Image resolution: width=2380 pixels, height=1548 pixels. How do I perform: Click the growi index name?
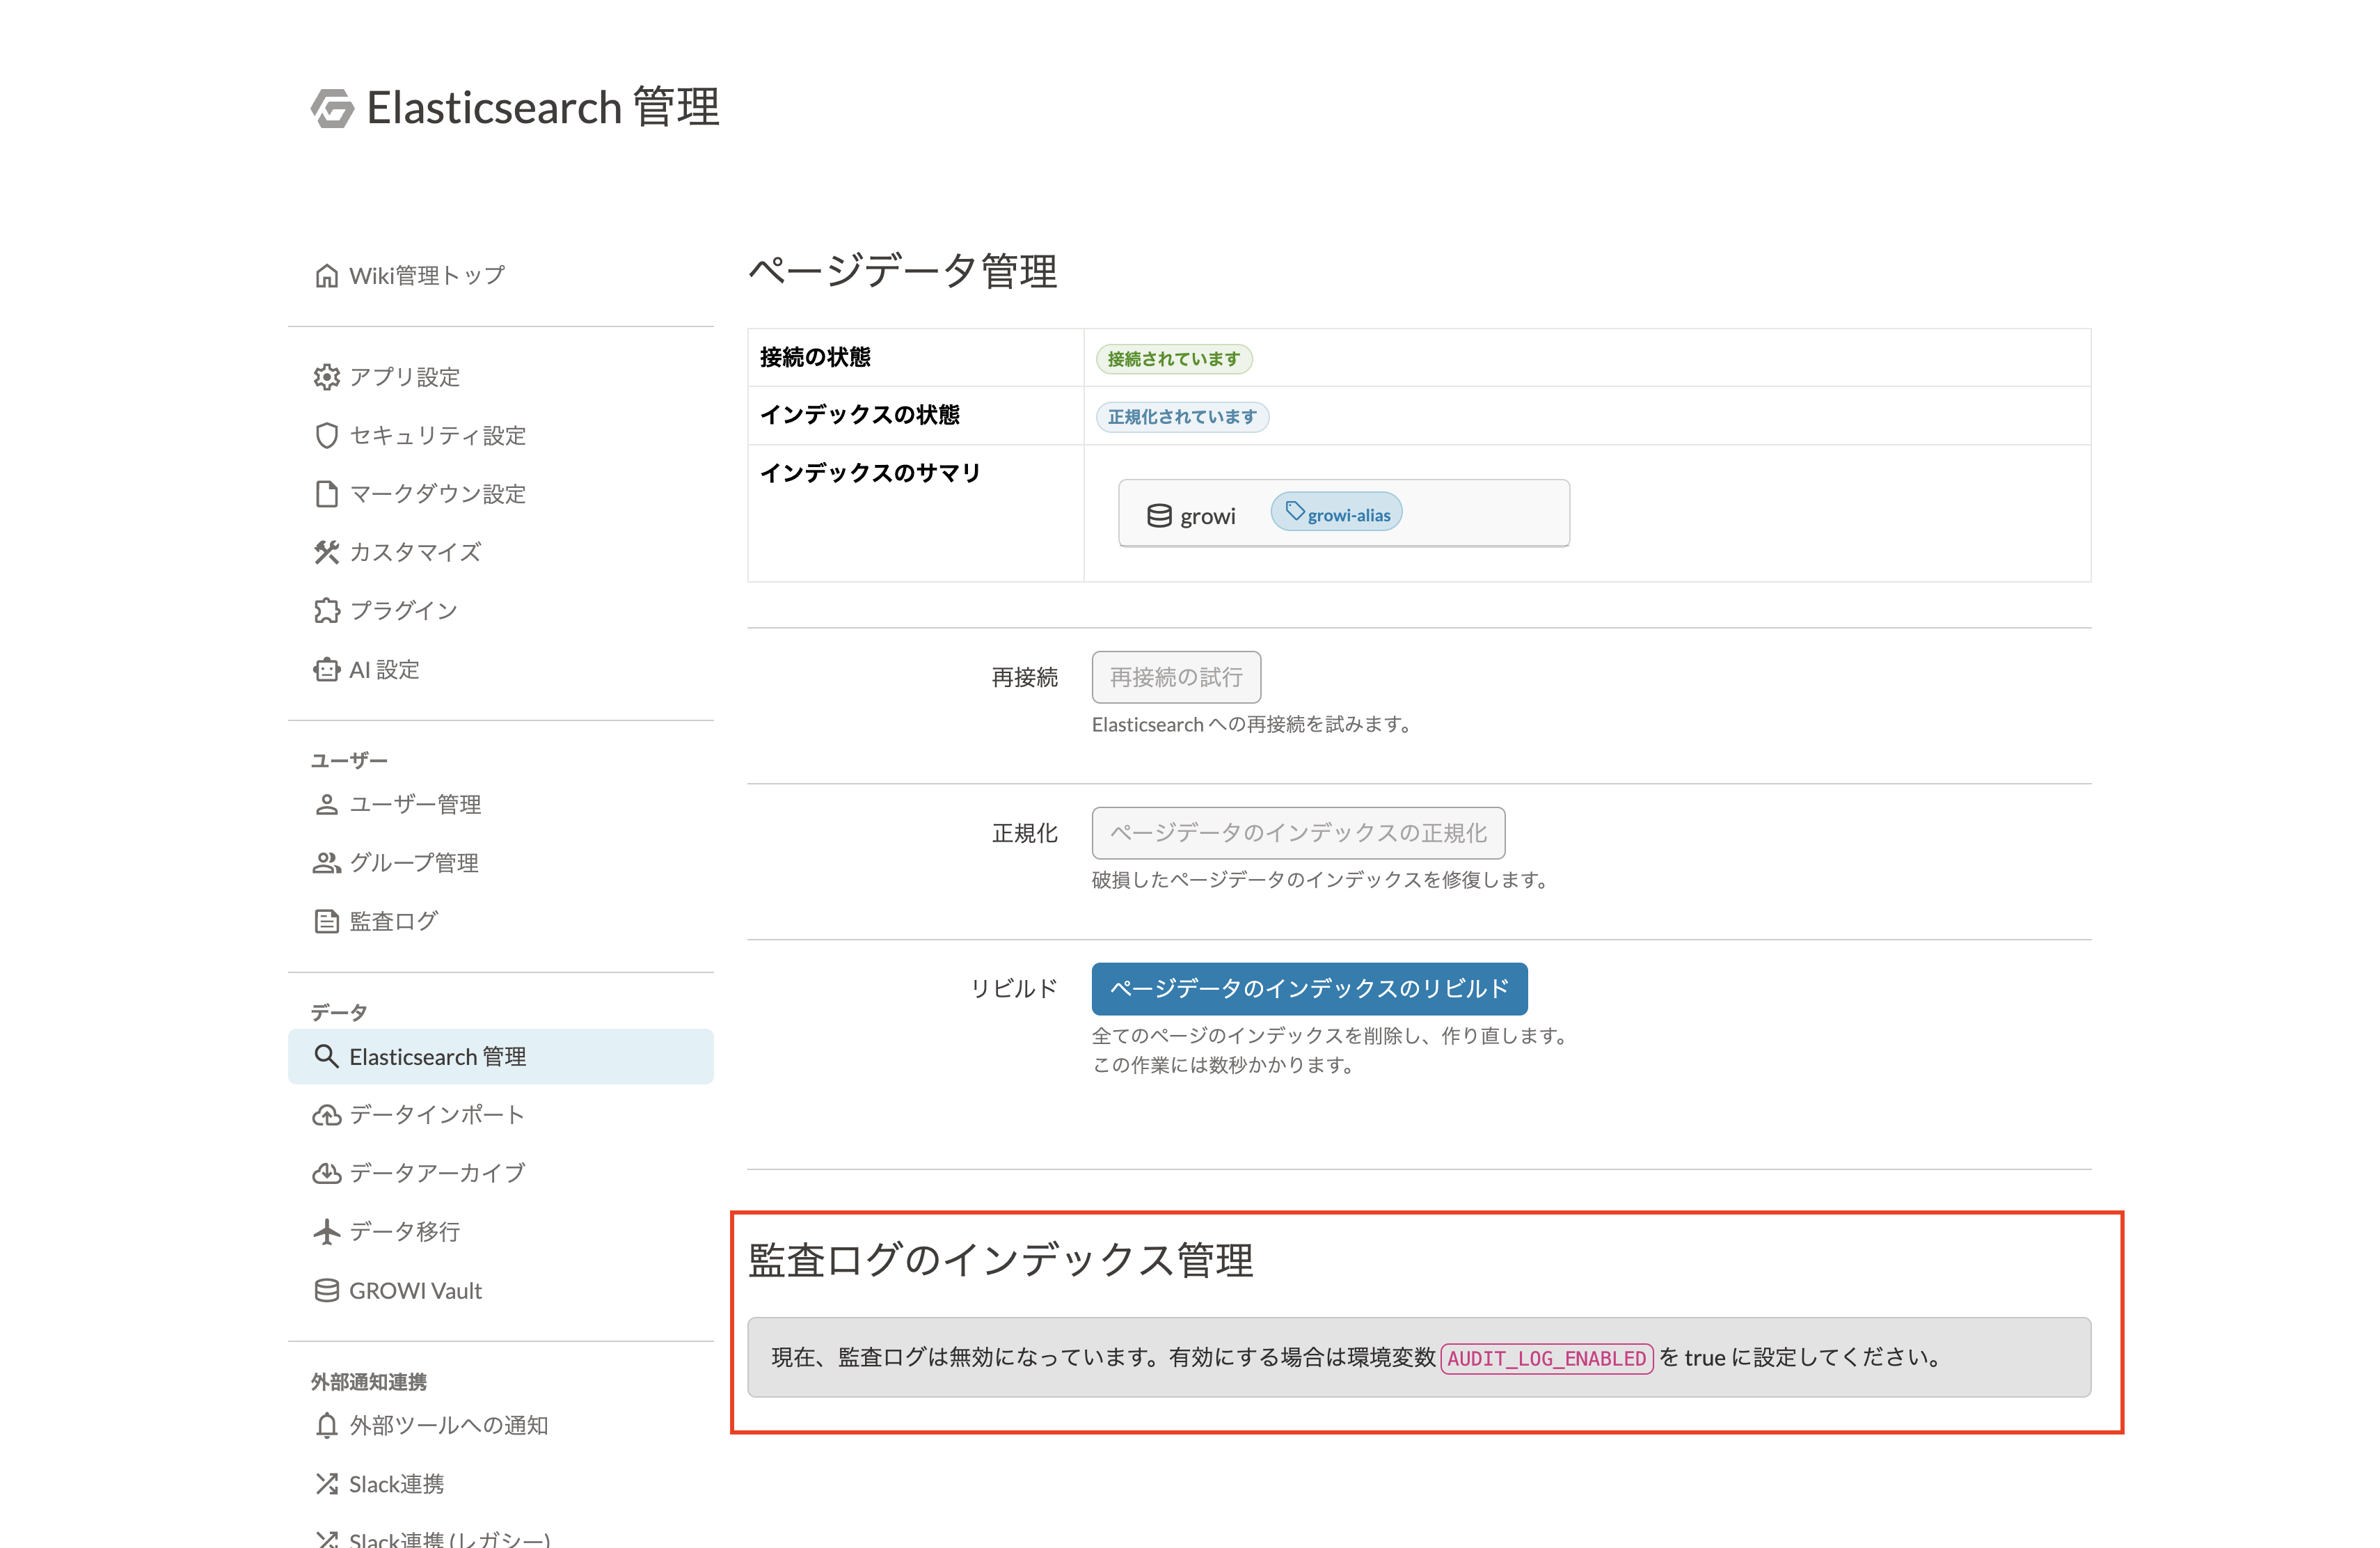pos(1208,516)
